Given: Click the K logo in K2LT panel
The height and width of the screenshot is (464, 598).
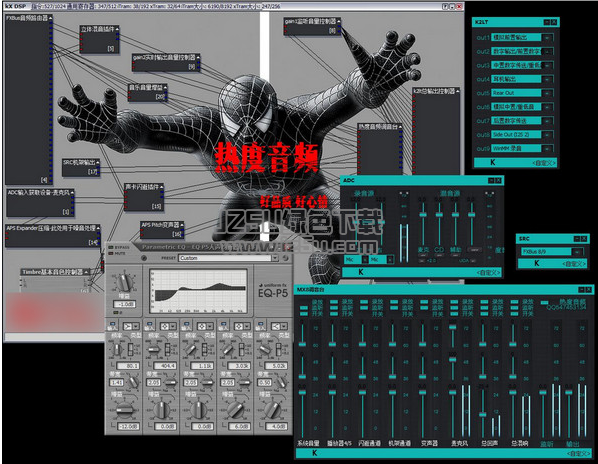Looking at the screenshot, I should (x=493, y=163).
